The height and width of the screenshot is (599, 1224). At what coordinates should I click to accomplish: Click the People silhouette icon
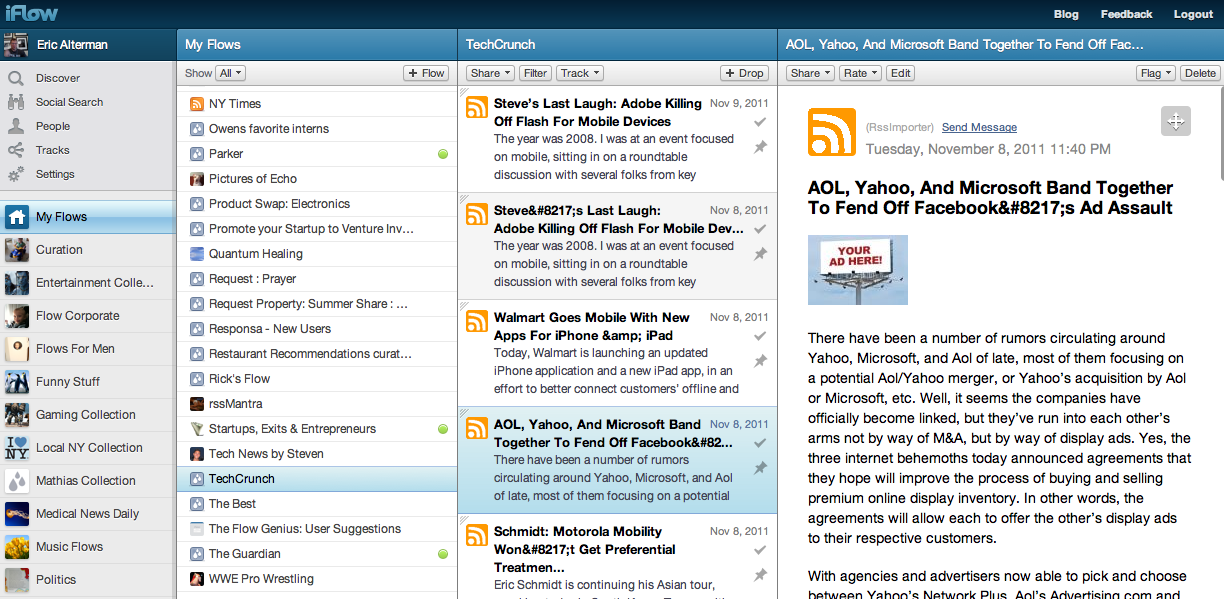tap(16, 126)
